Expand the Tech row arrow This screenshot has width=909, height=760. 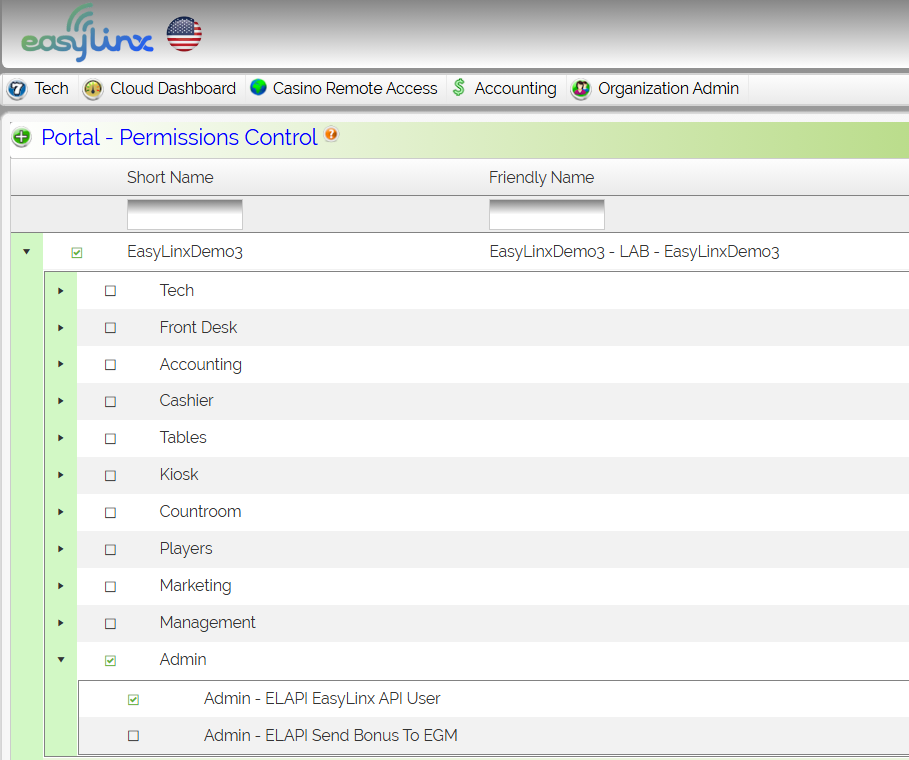click(x=61, y=291)
